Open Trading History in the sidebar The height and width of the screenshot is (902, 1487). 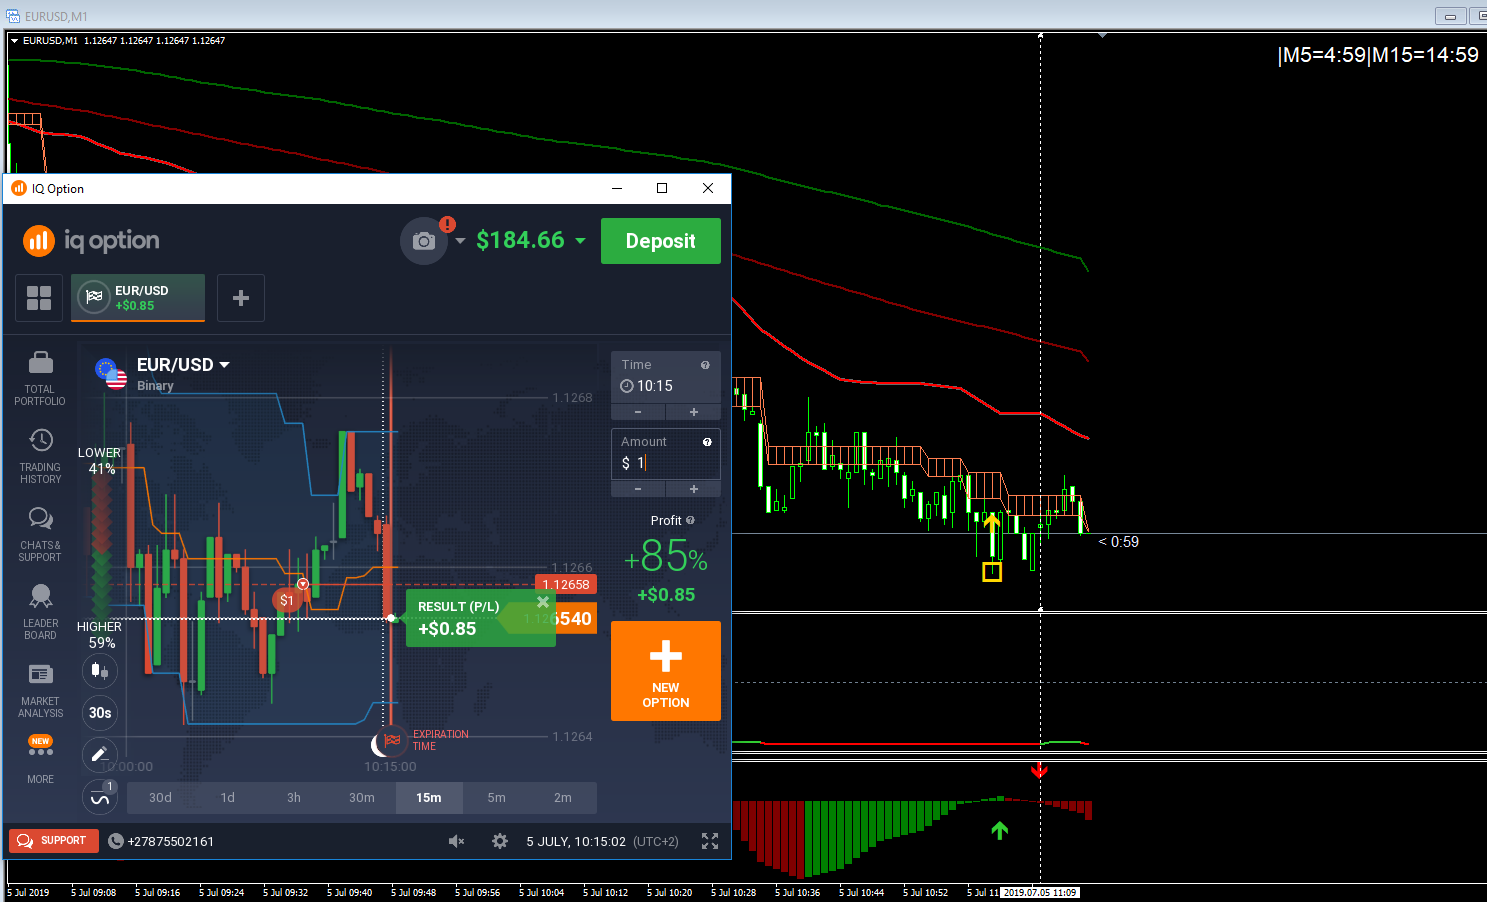[40, 456]
